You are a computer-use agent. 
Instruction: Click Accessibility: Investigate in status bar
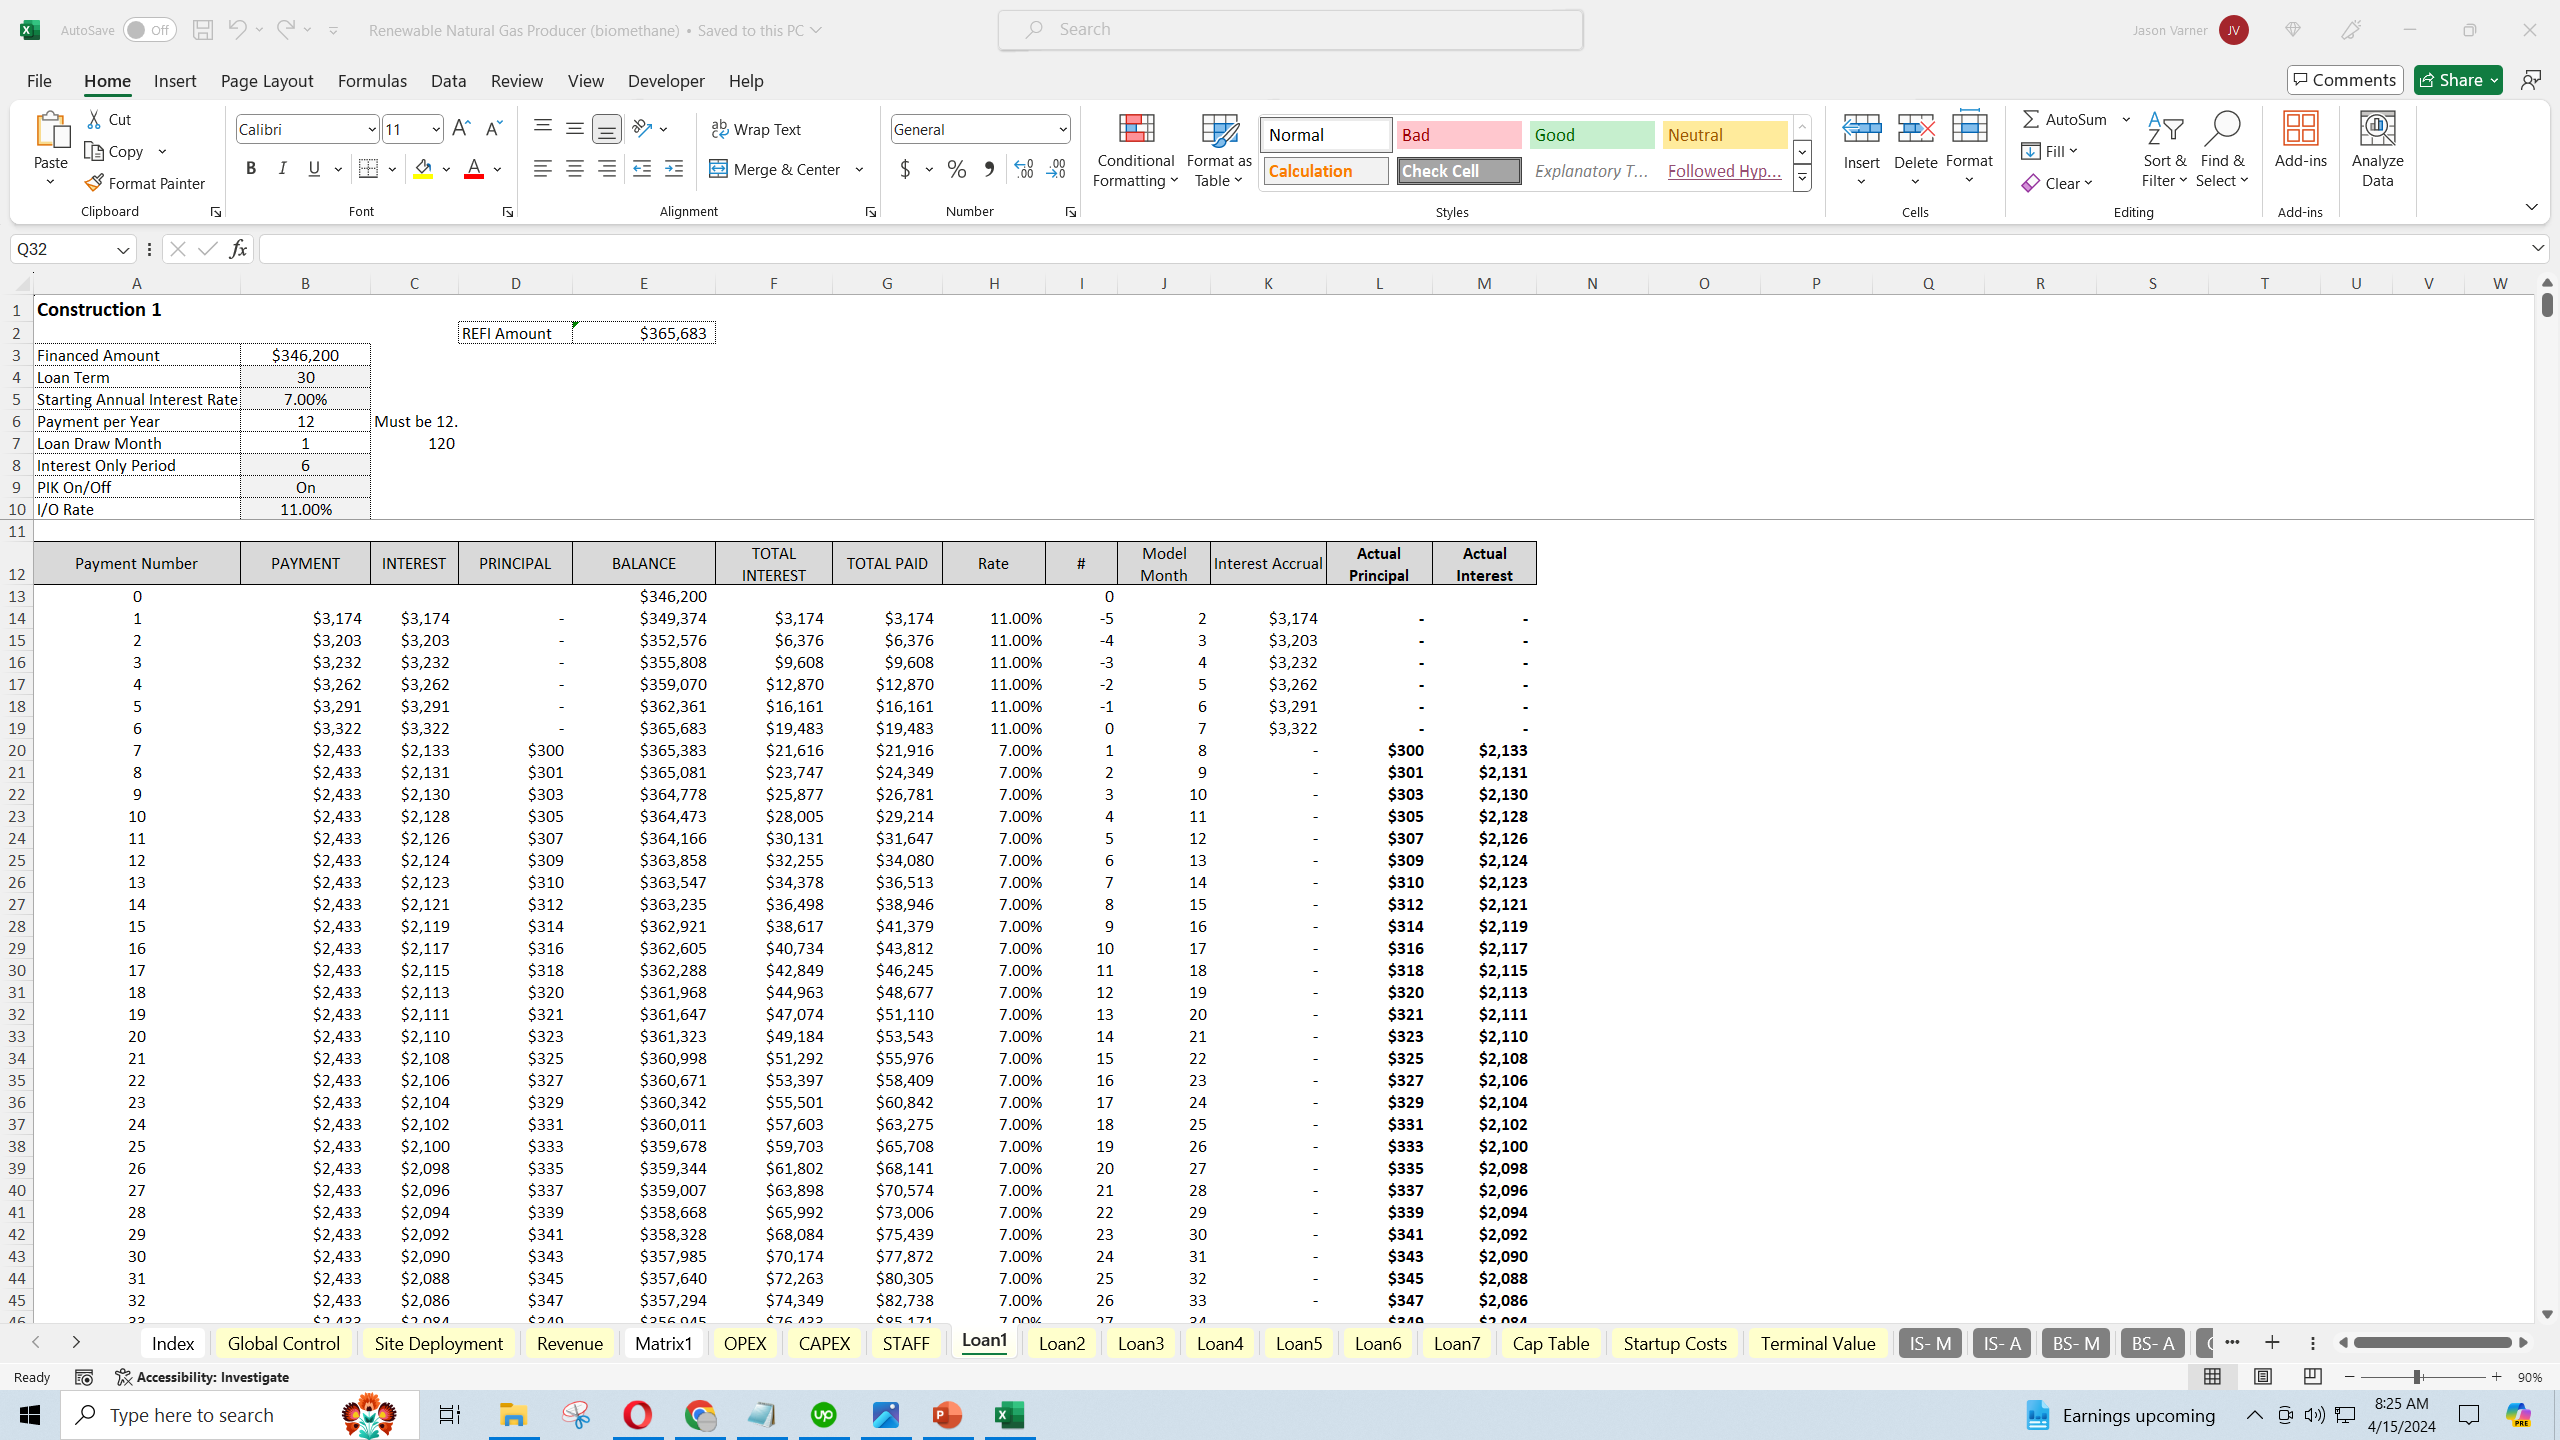click(202, 1377)
